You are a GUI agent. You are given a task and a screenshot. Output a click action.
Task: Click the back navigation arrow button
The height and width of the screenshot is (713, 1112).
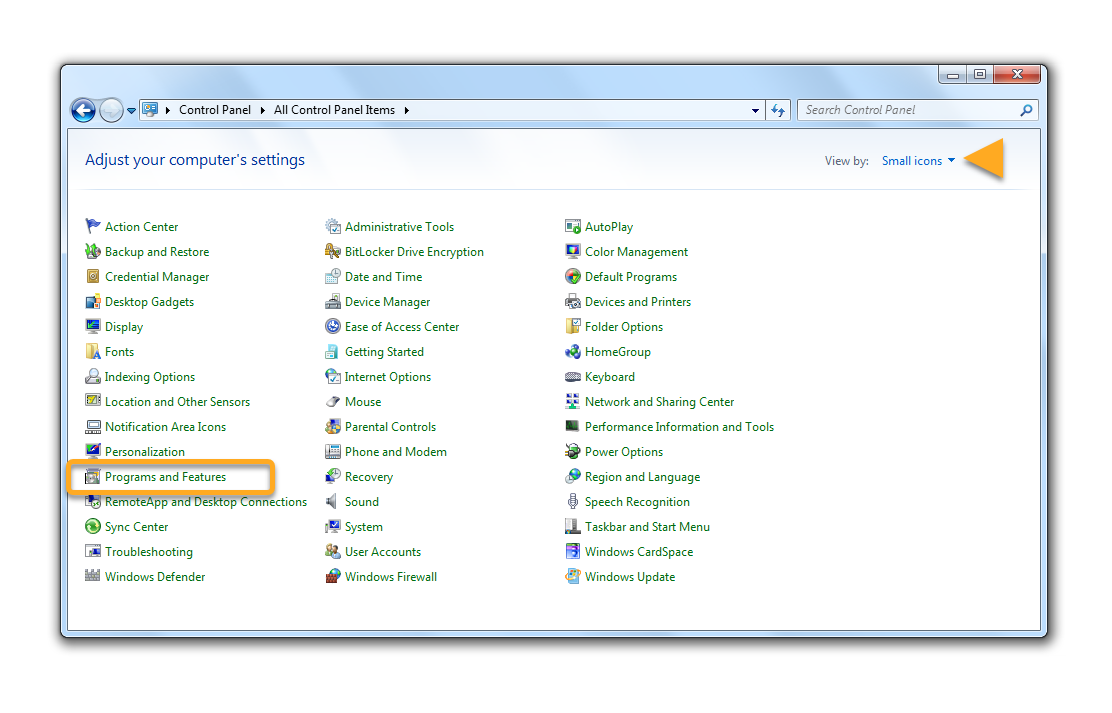click(x=83, y=110)
